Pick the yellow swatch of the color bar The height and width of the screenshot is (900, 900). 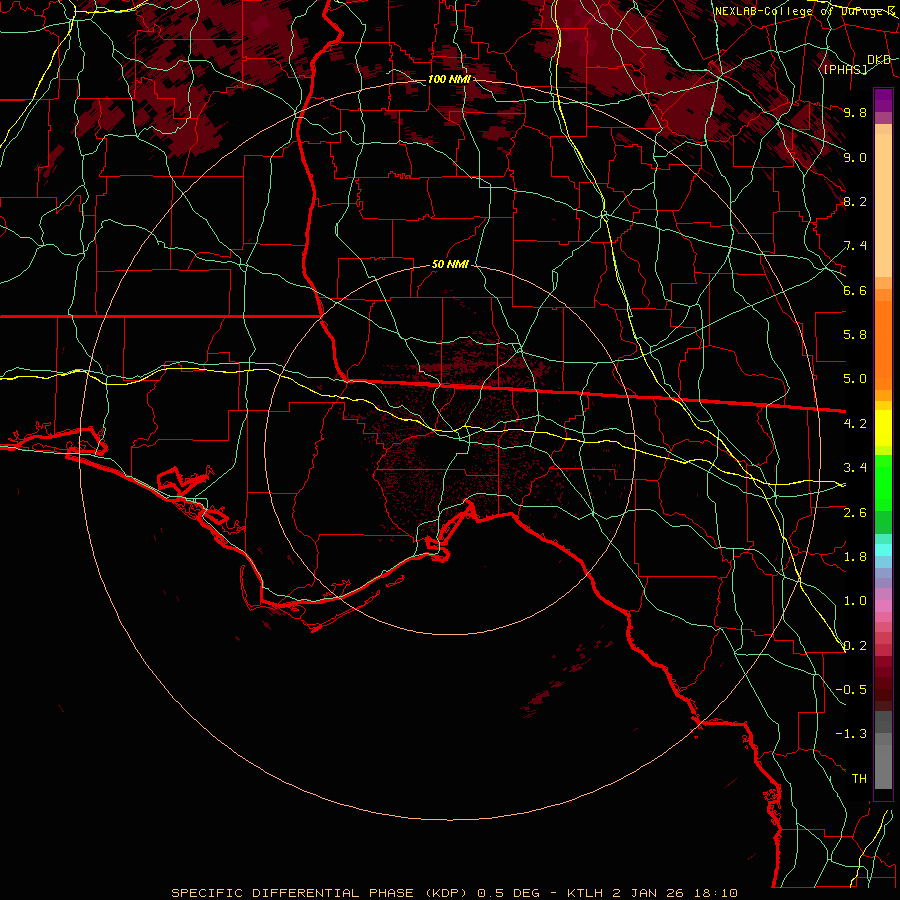[x=883, y=428]
